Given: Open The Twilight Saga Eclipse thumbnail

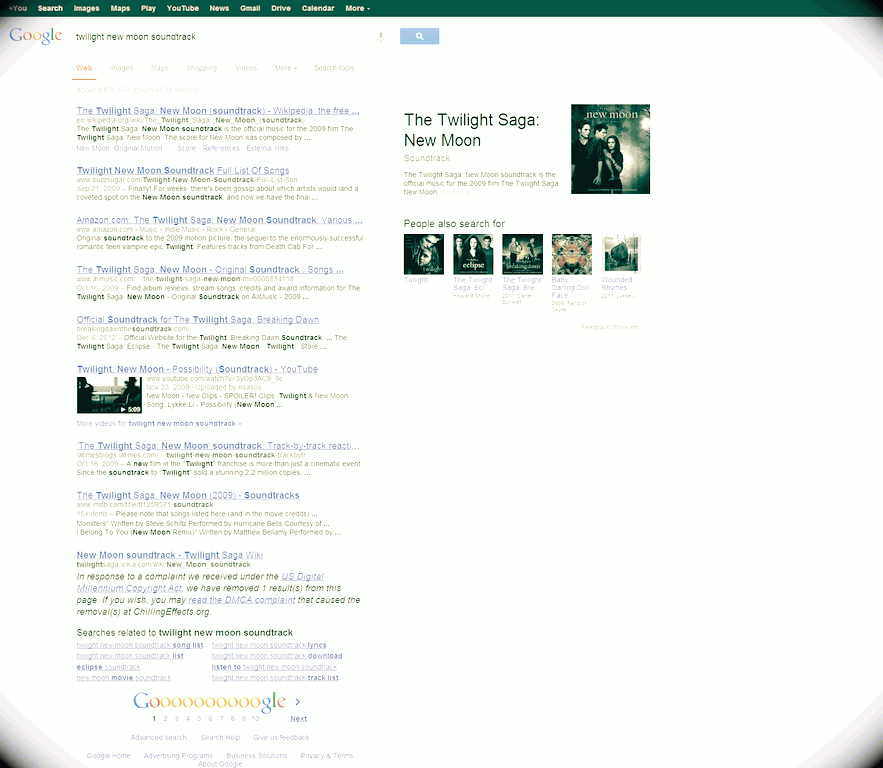Looking at the screenshot, I should [473, 254].
